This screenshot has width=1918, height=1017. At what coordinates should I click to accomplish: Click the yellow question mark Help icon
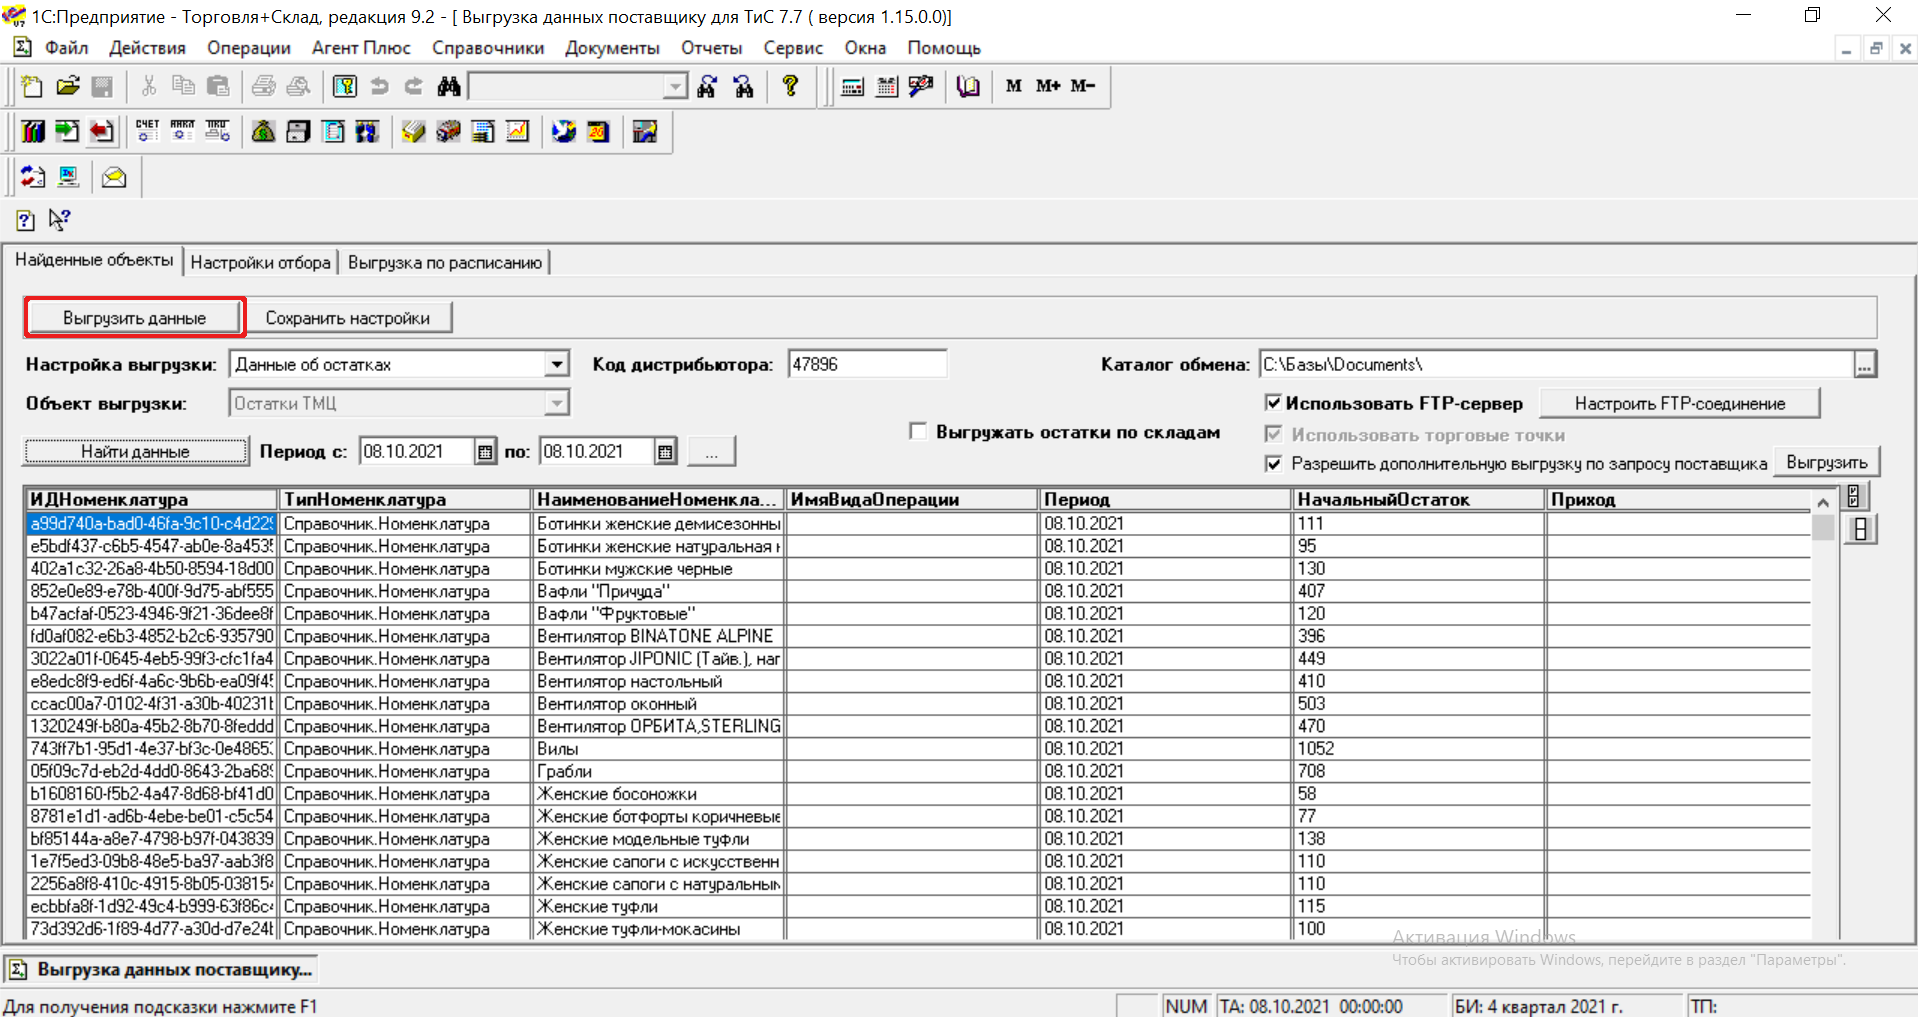[790, 87]
